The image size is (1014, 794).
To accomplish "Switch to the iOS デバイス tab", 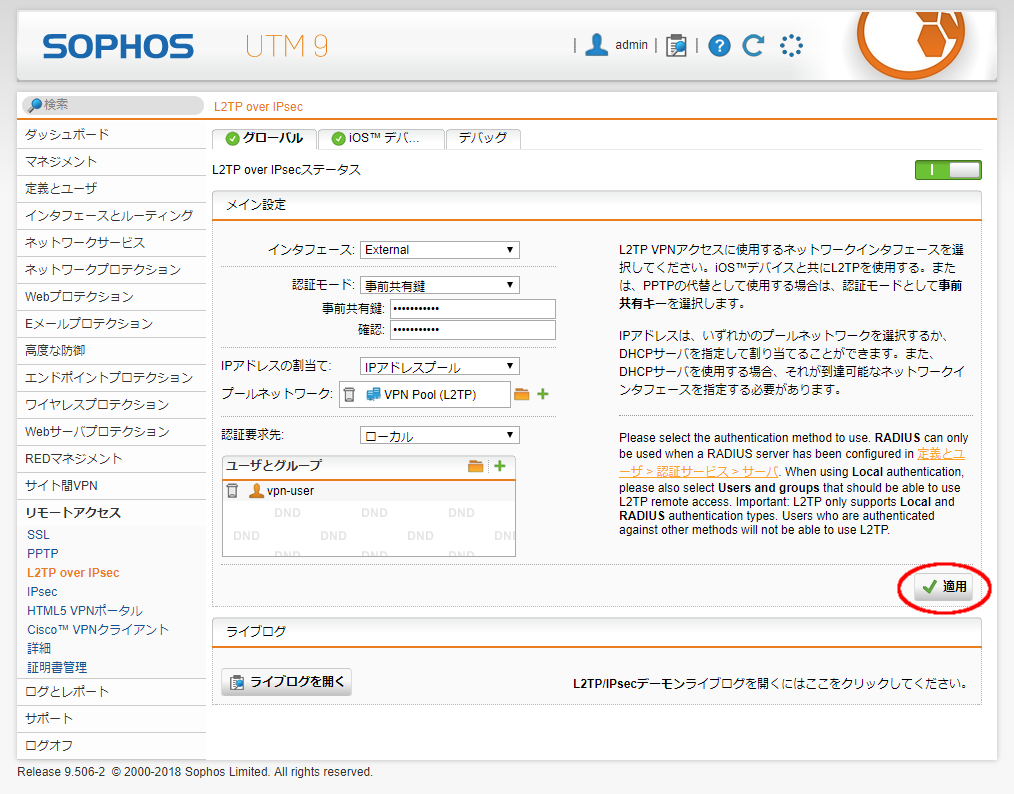I will point(381,138).
